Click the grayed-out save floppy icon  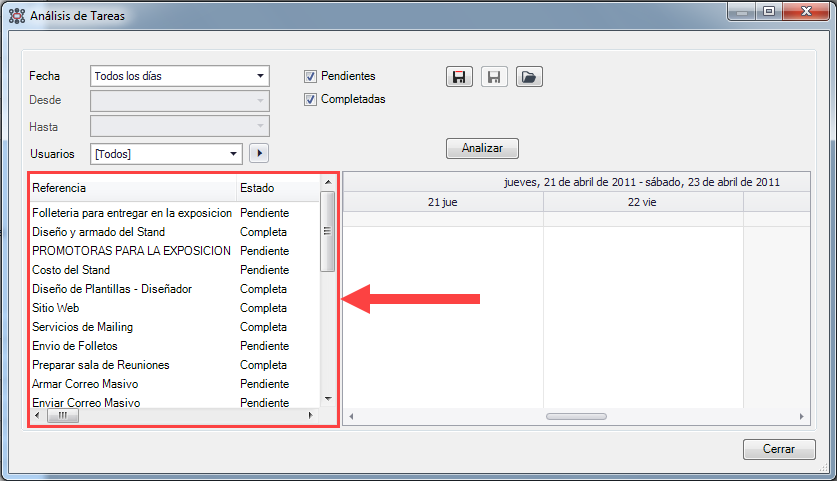point(494,77)
